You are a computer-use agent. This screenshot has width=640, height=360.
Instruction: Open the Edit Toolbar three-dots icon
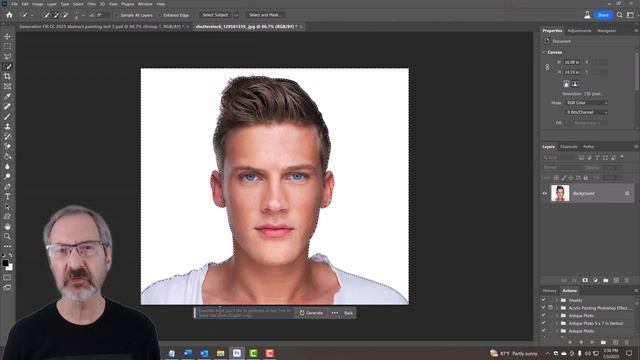7,247
